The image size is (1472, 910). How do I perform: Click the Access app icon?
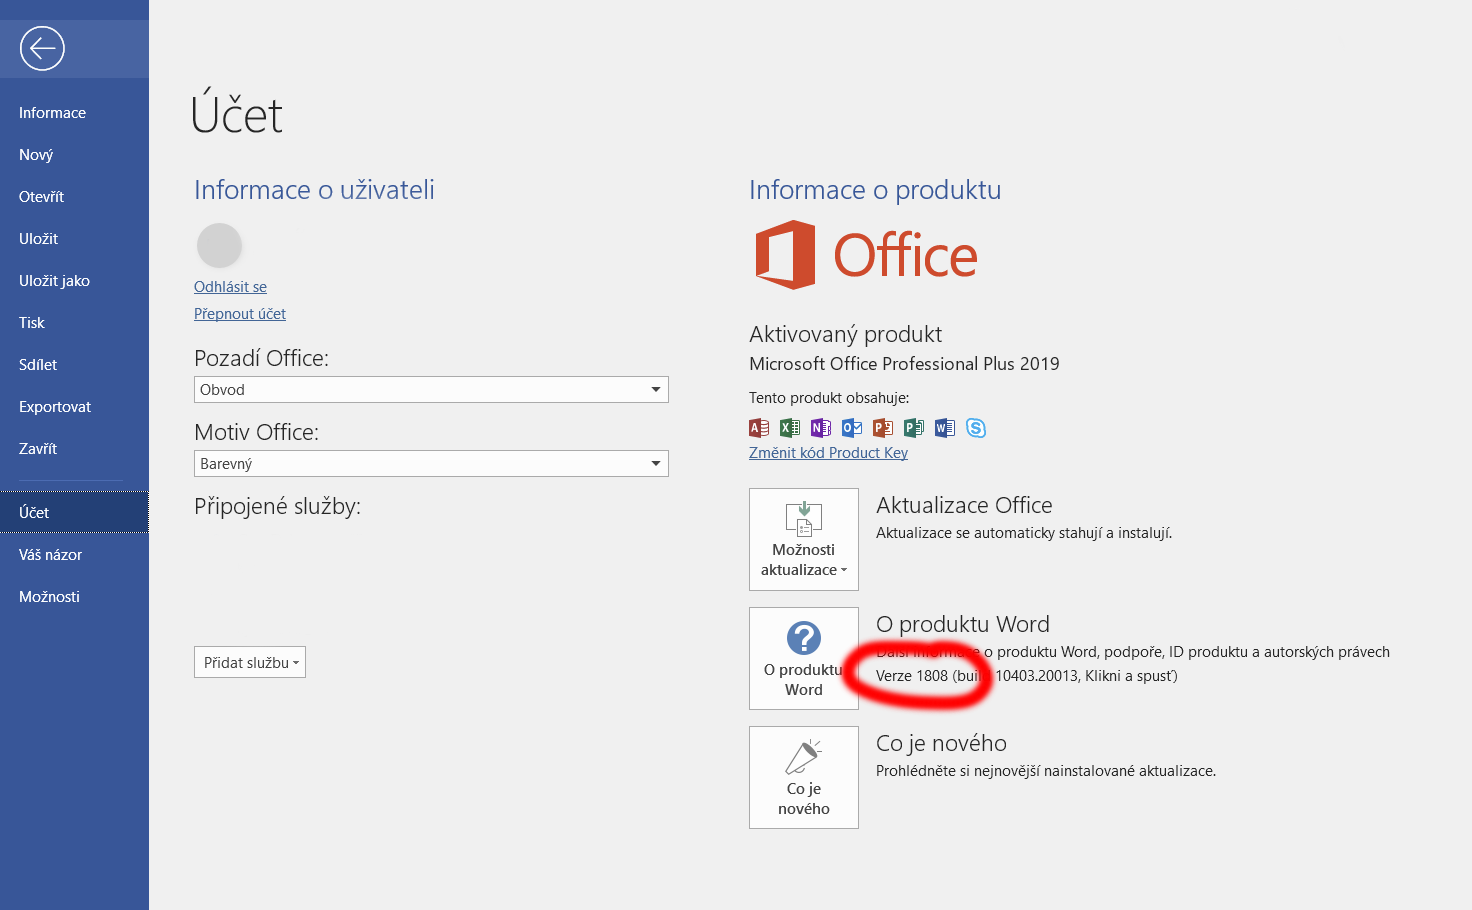click(759, 428)
